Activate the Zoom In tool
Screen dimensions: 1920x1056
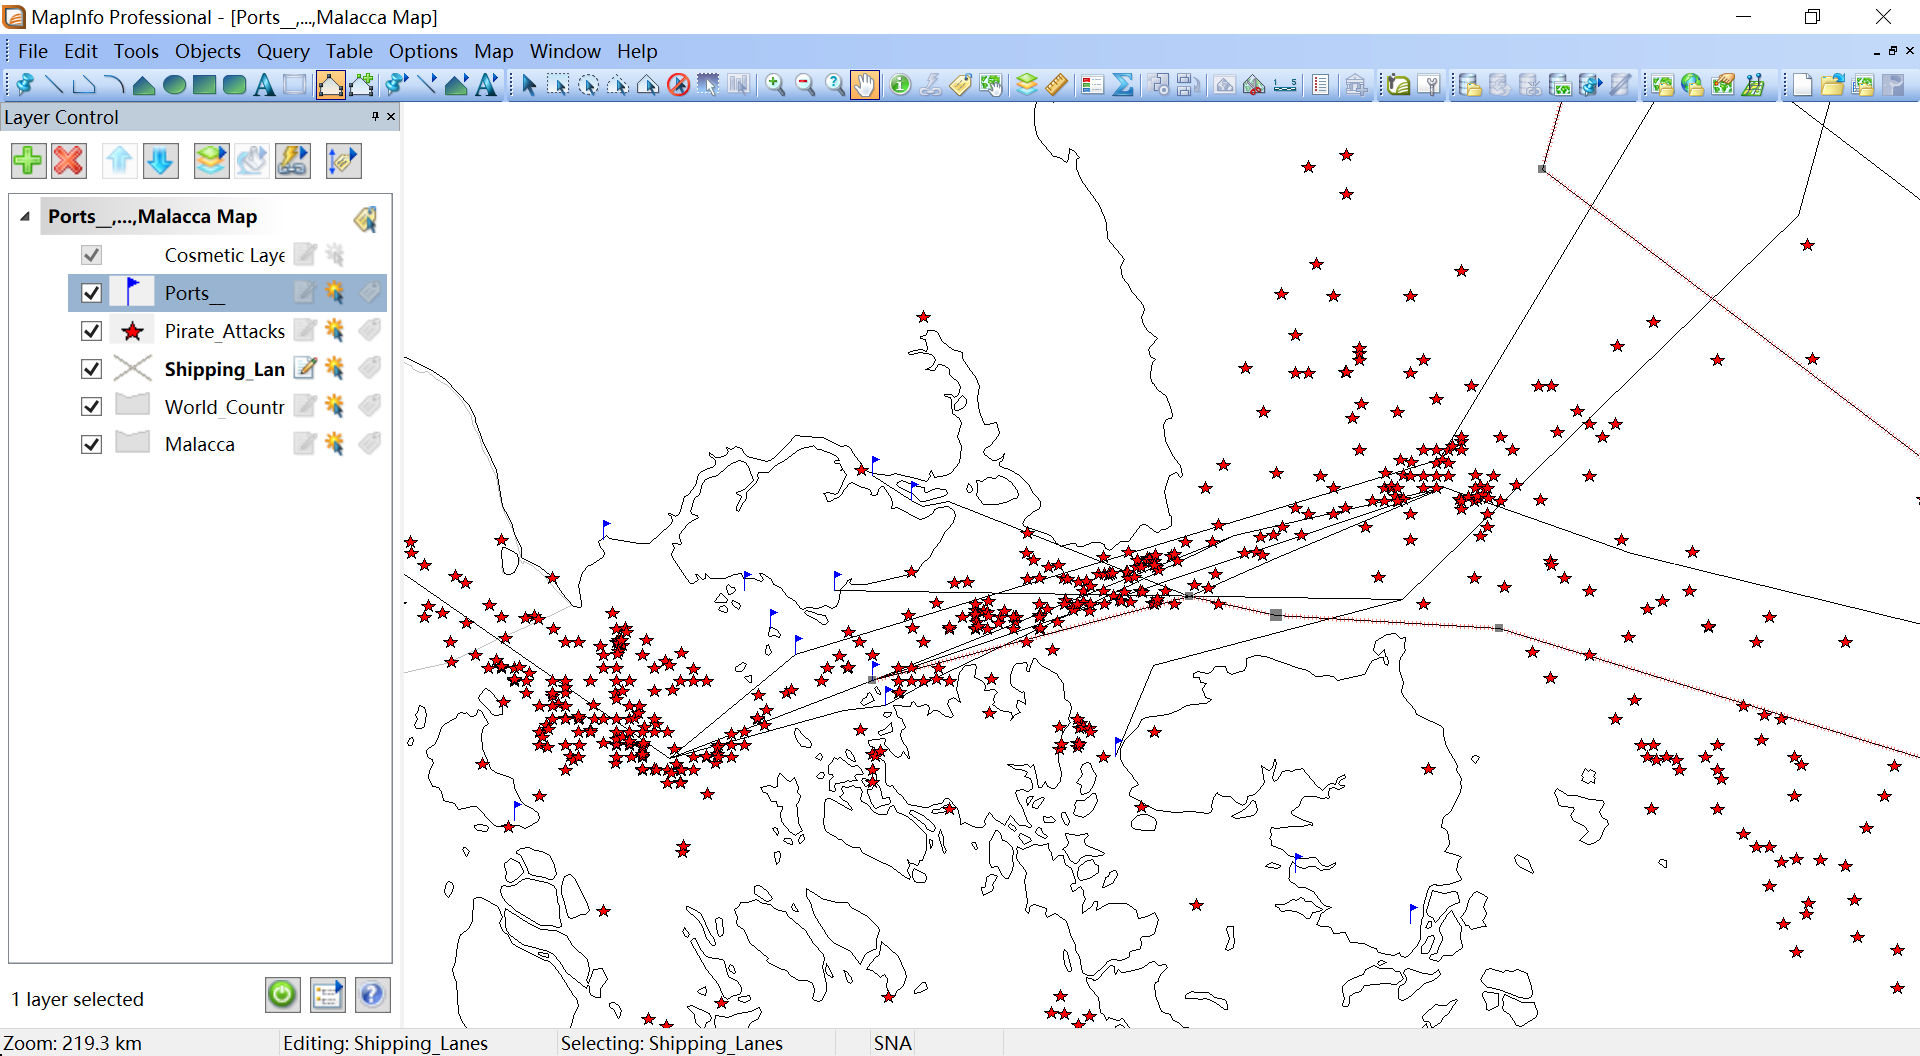[x=775, y=85]
